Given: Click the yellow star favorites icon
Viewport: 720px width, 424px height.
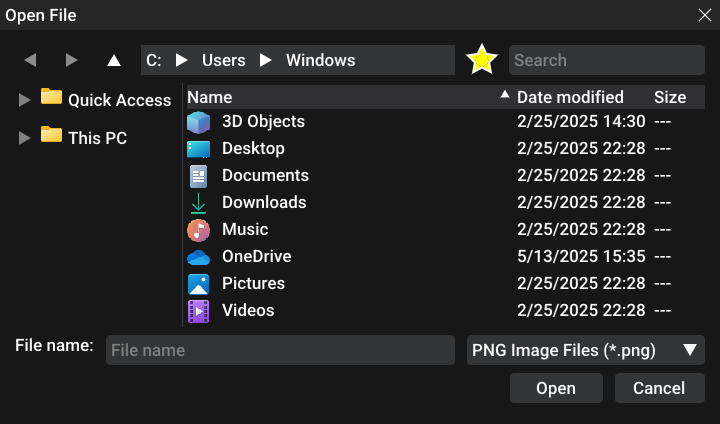Looking at the screenshot, I should pyautogui.click(x=482, y=60).
